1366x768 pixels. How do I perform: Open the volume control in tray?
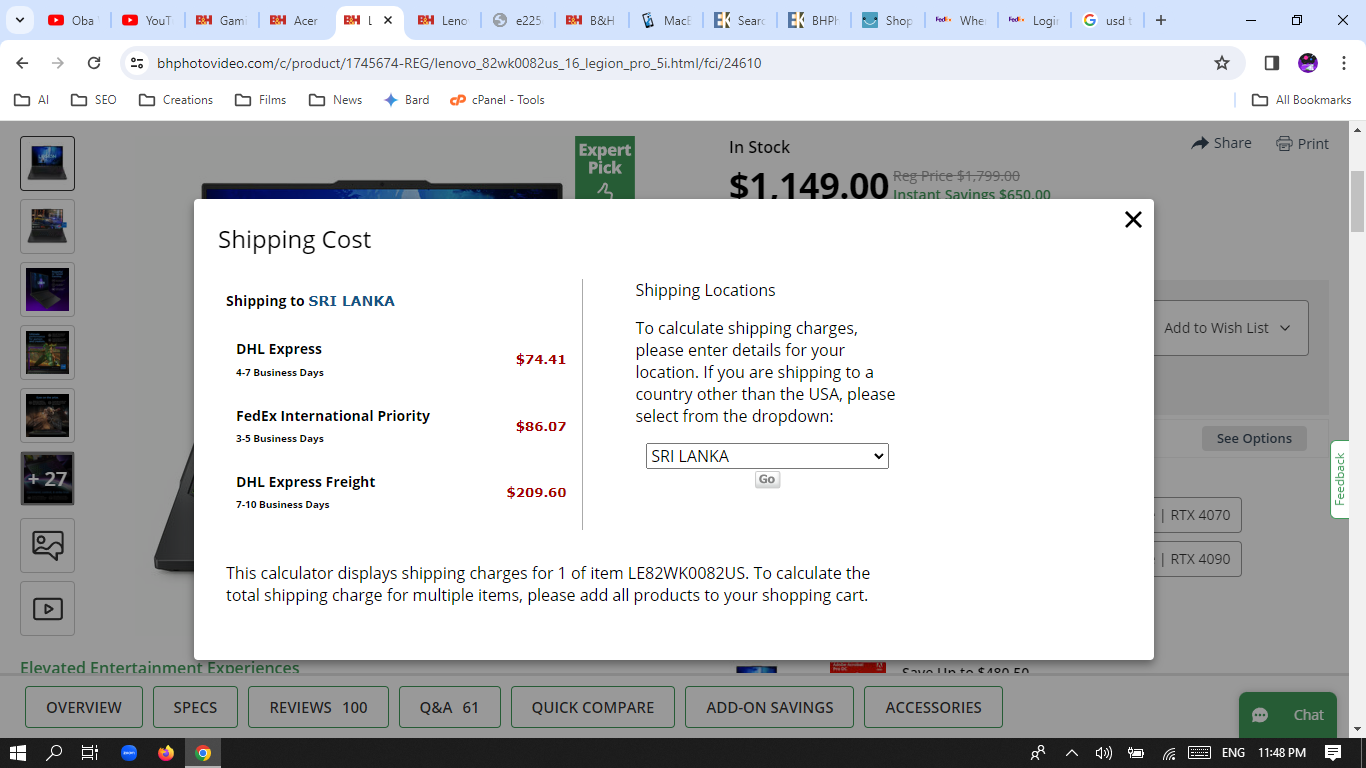point(1104,753)
